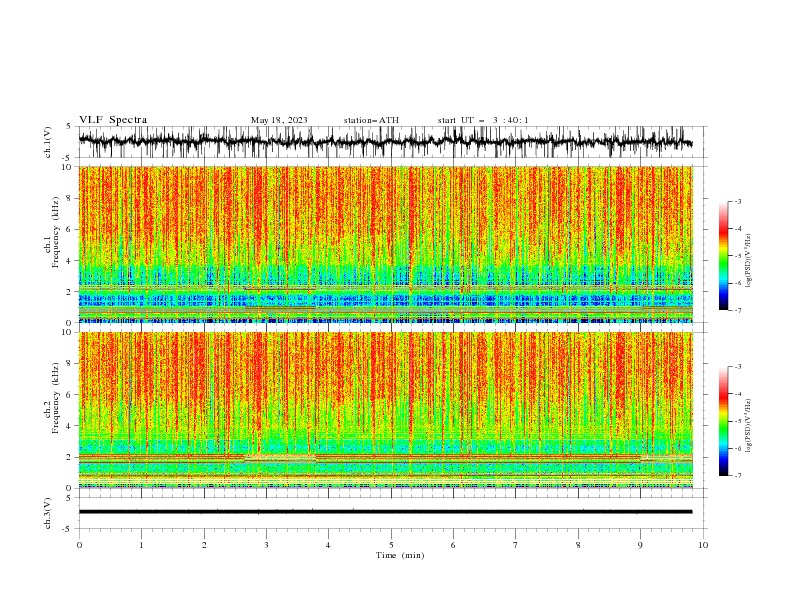Click the ch.2 color bar's log(PSD) label

point(749,426)
